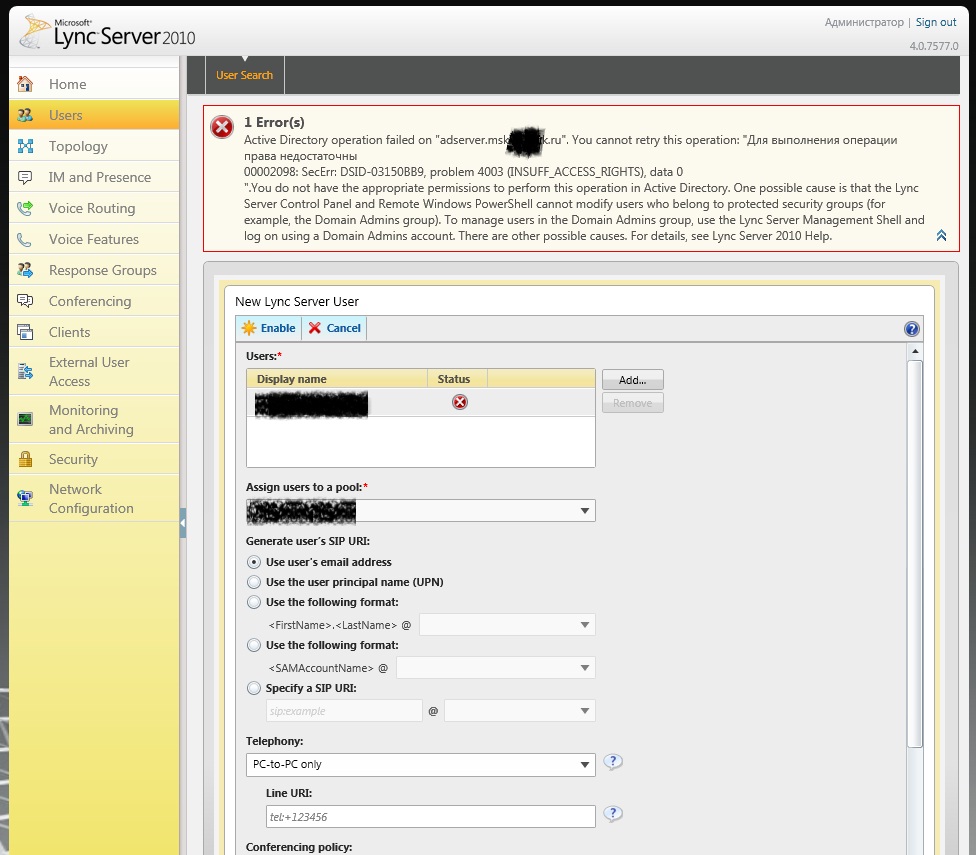Click the Voice Routing phone arrow icon
The image size is (976, 855).
tap(25, 208)
